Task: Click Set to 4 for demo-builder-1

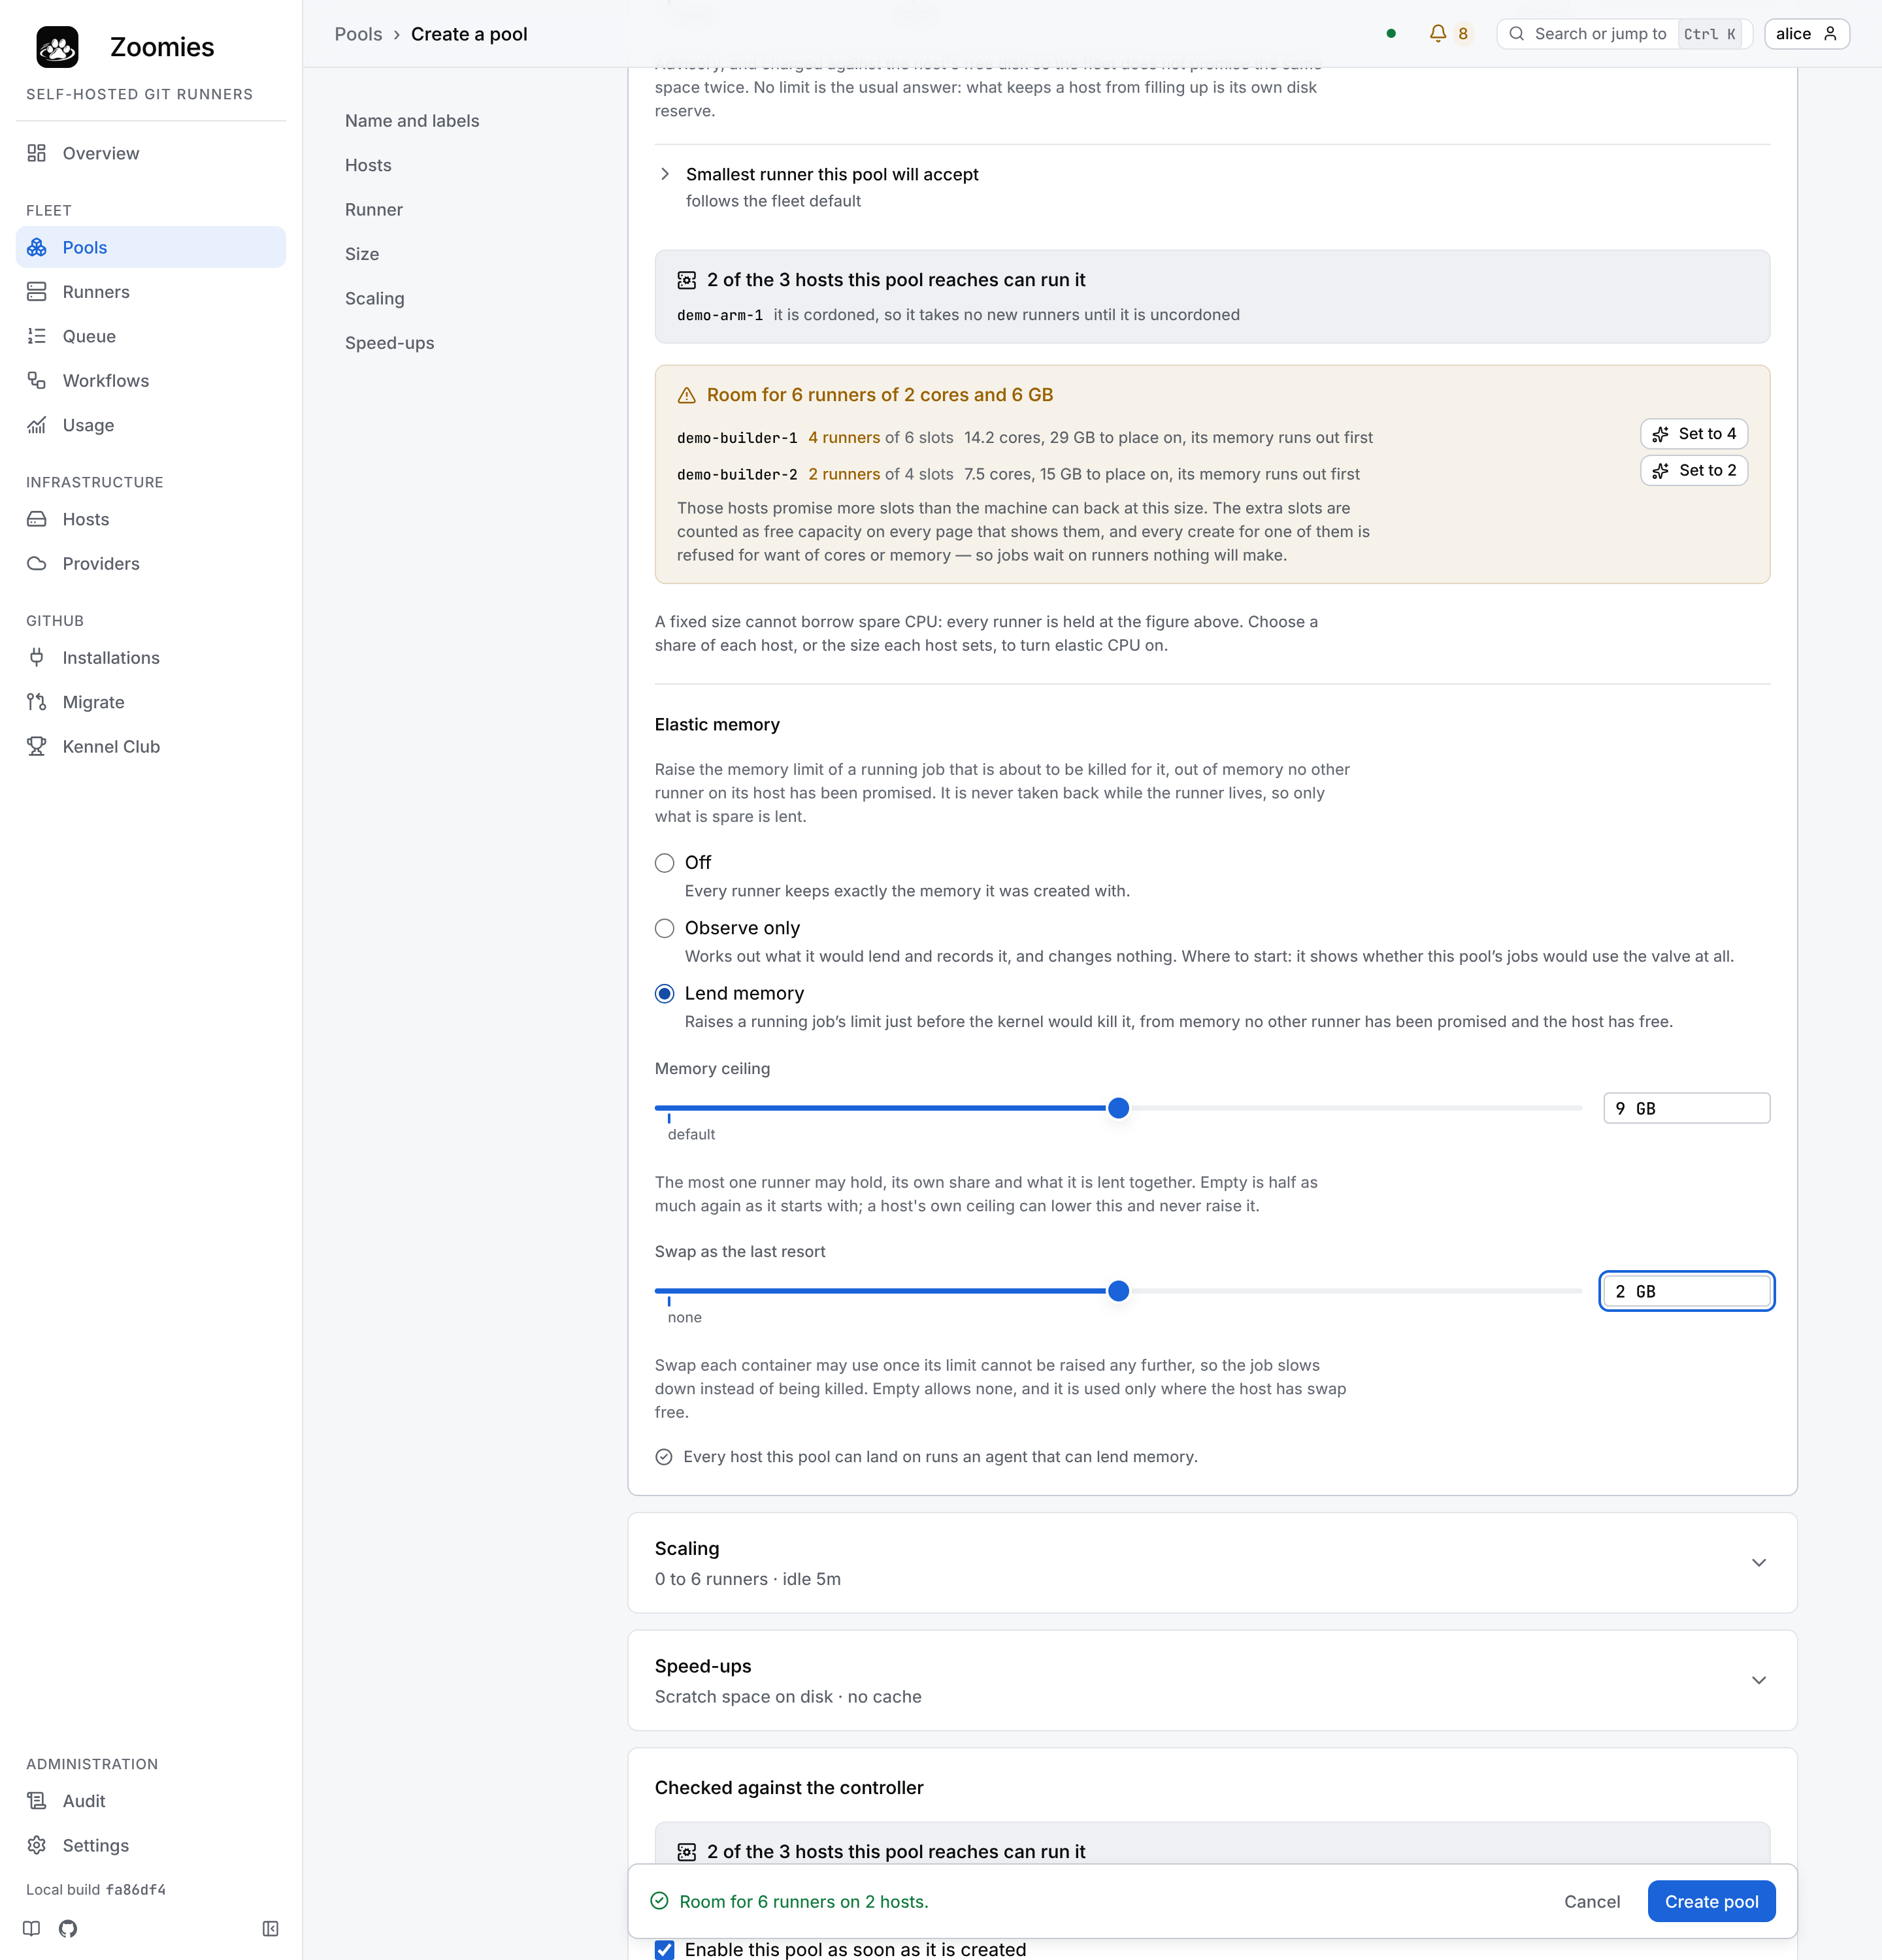Action: 1694,433
